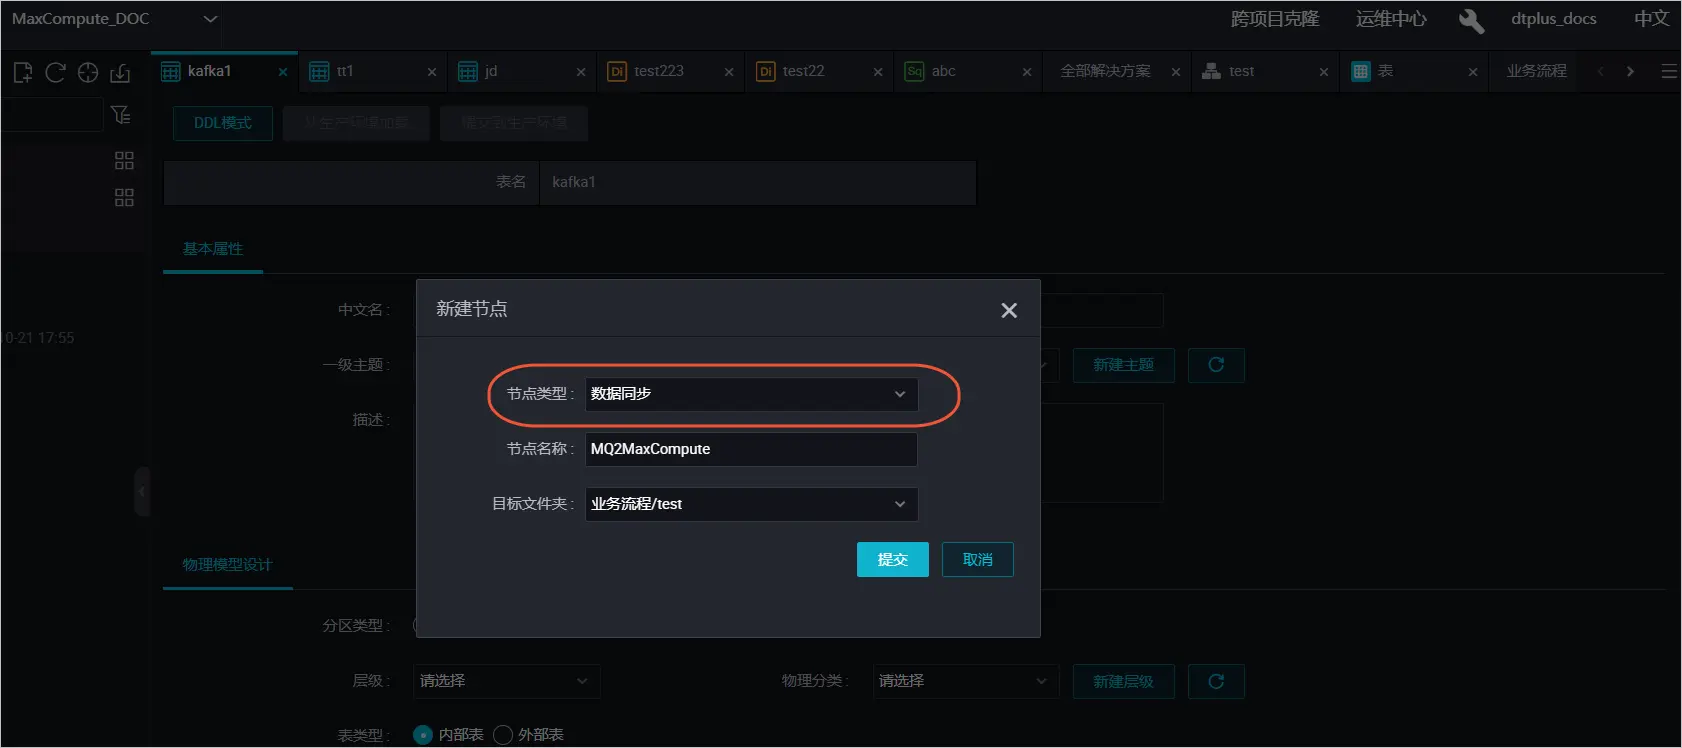Close the test223 tab
Screen dimensions: 1682x748
coord(729,72)
